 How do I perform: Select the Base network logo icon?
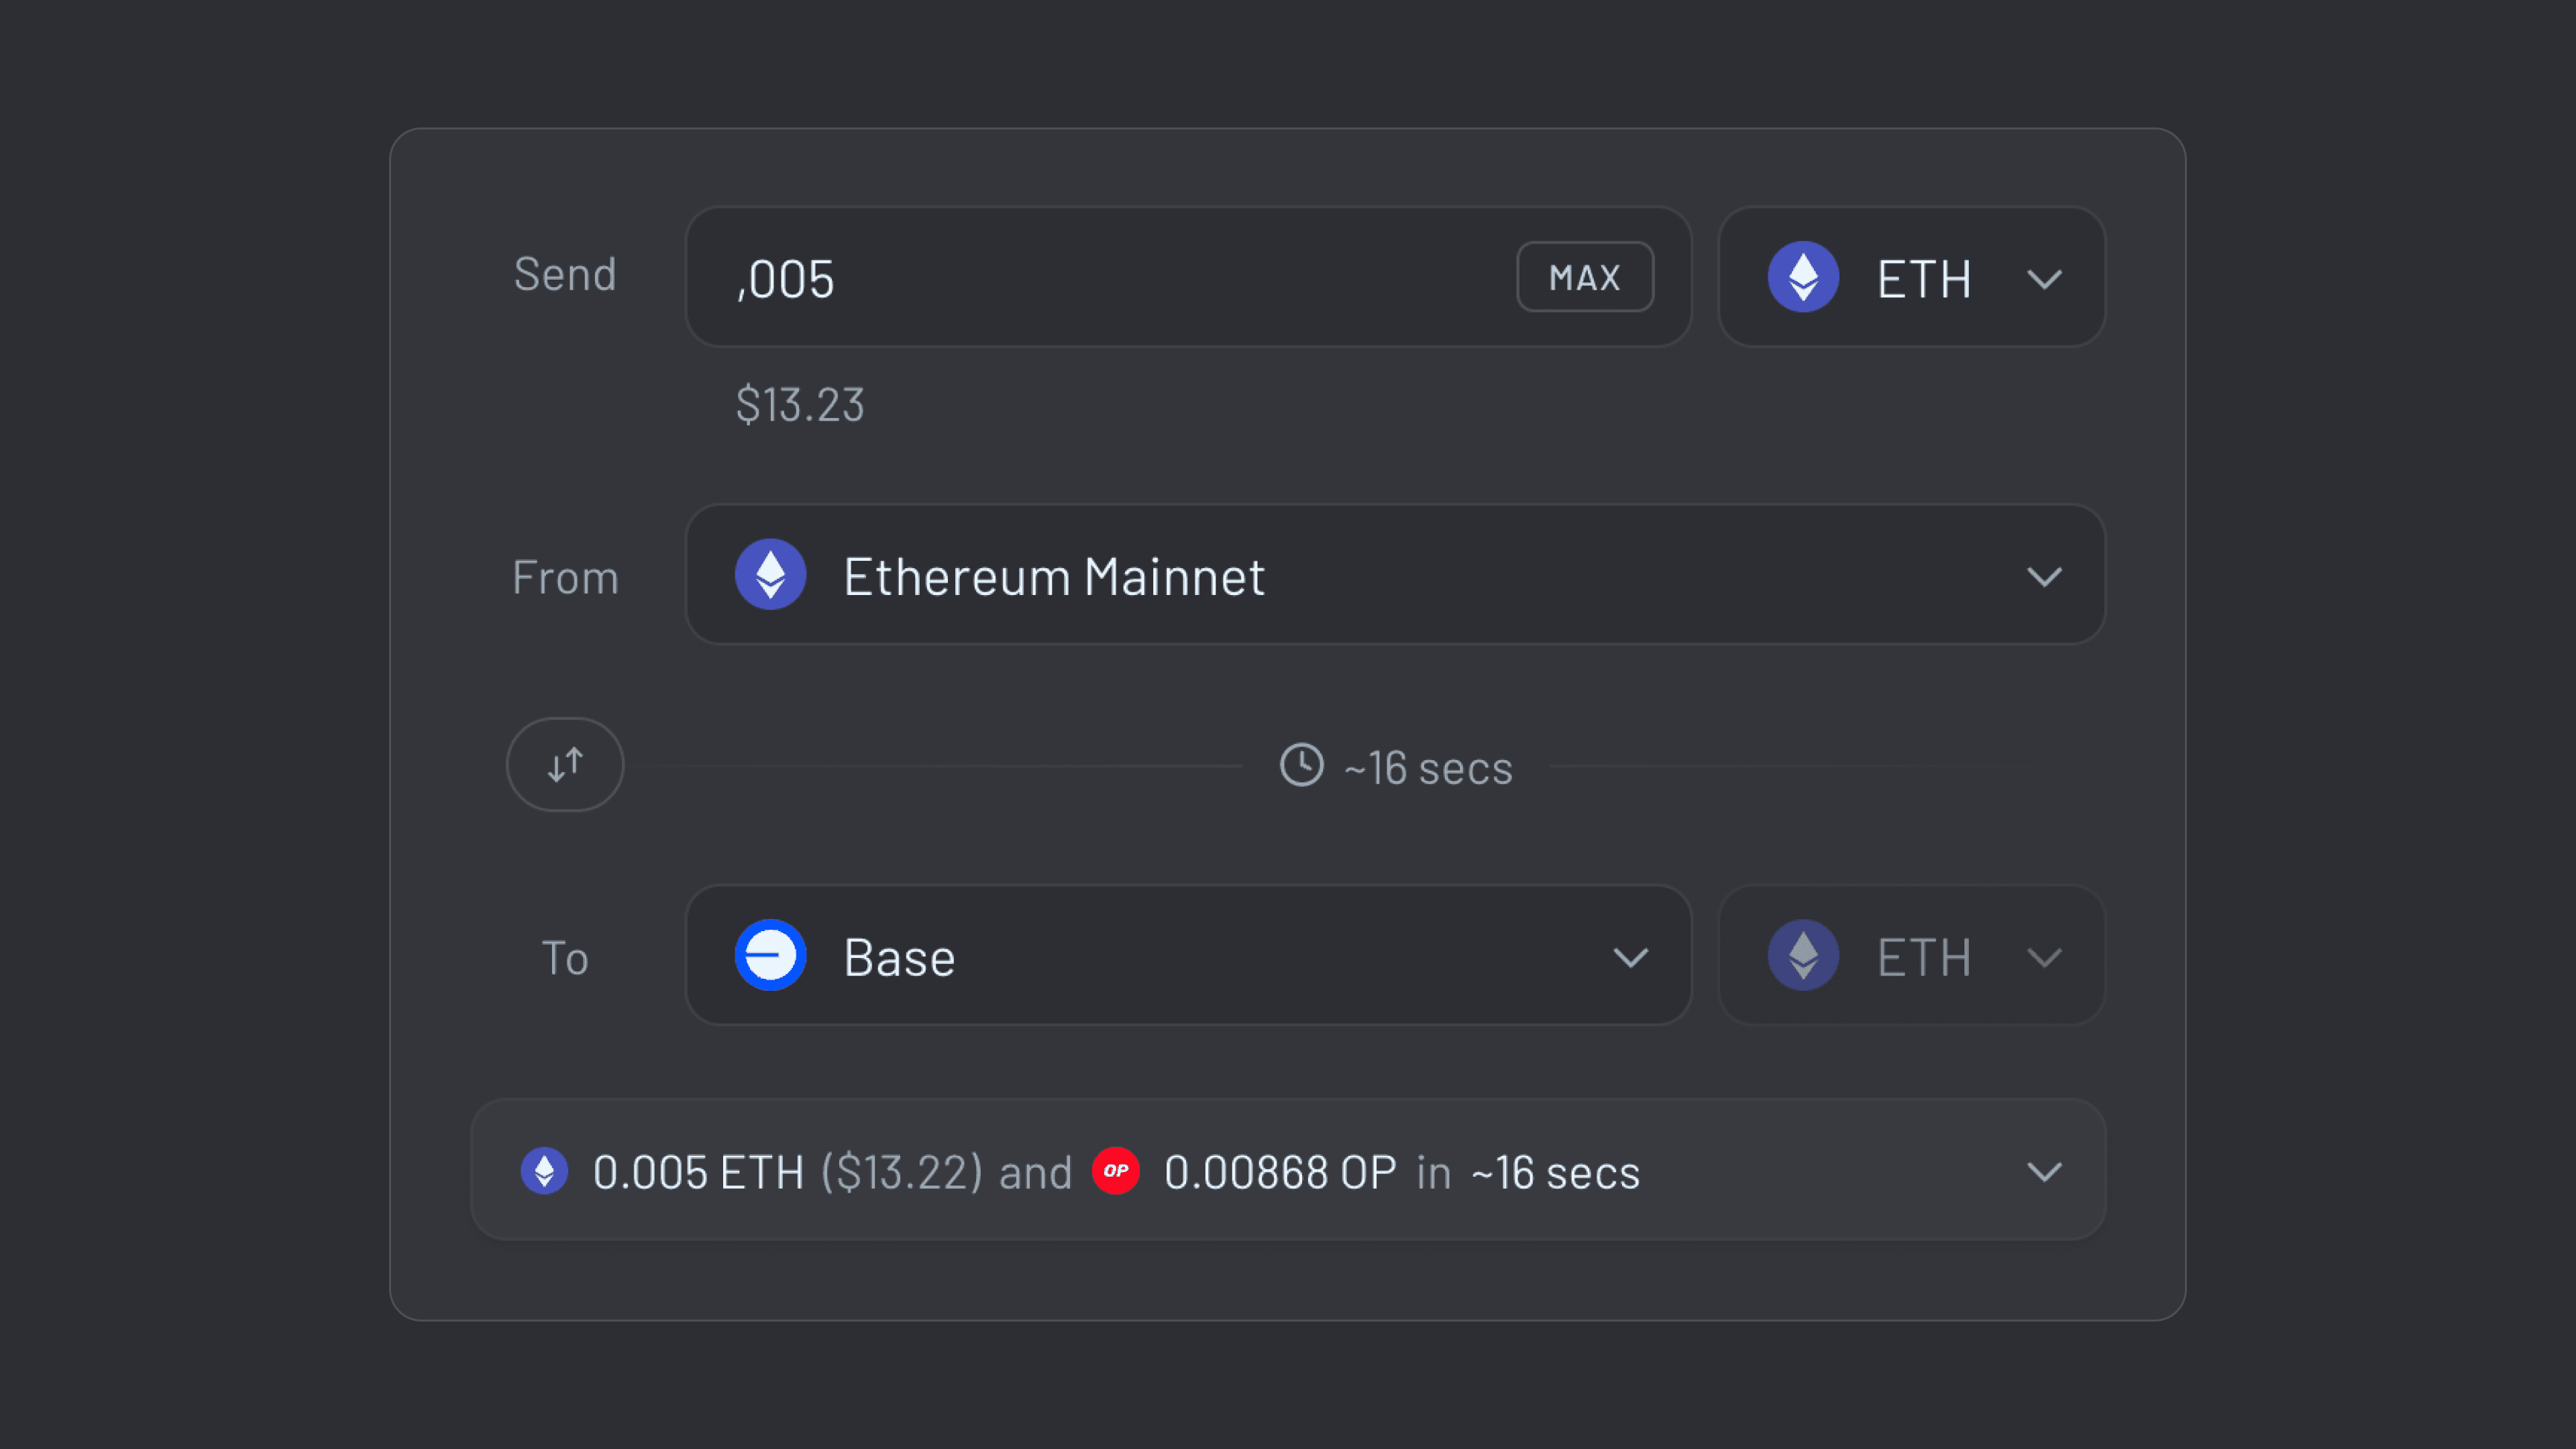[770, 955]
